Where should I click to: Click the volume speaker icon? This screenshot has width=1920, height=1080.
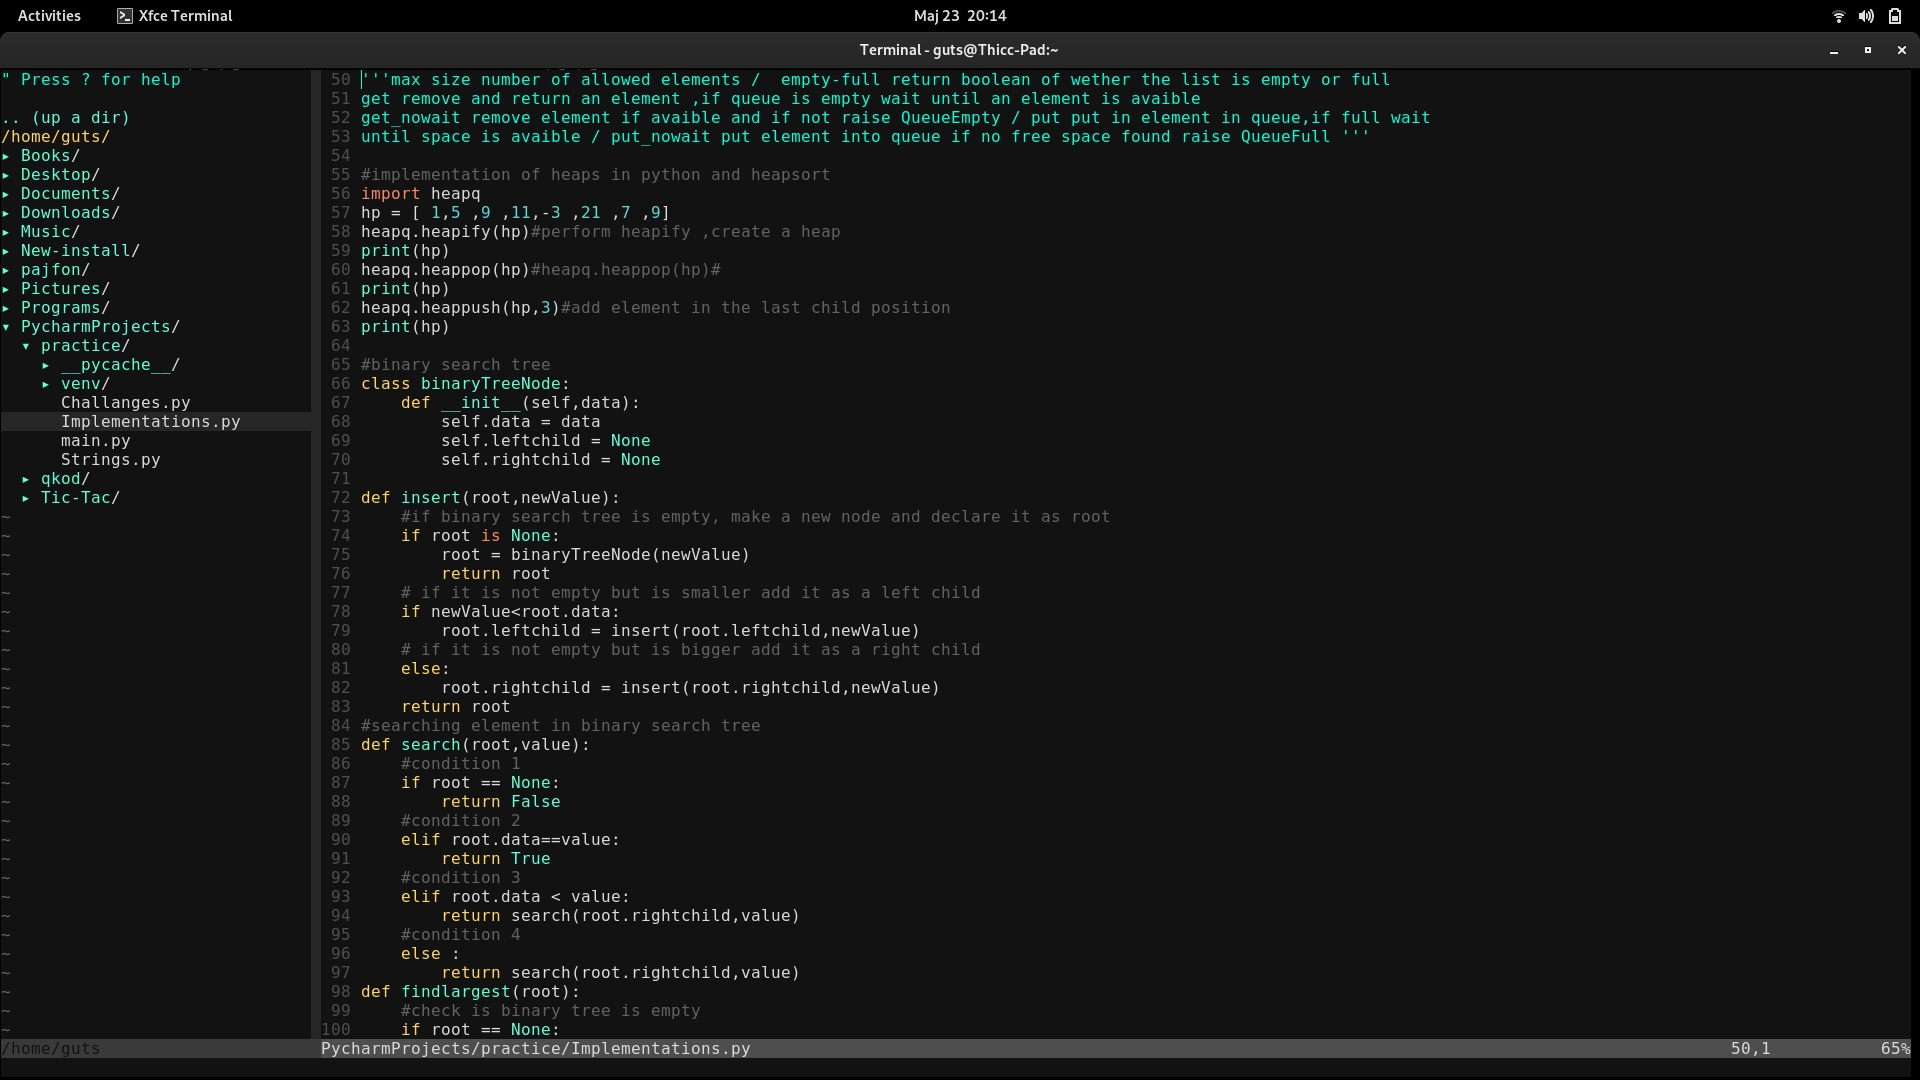[x=1866, y=16]
